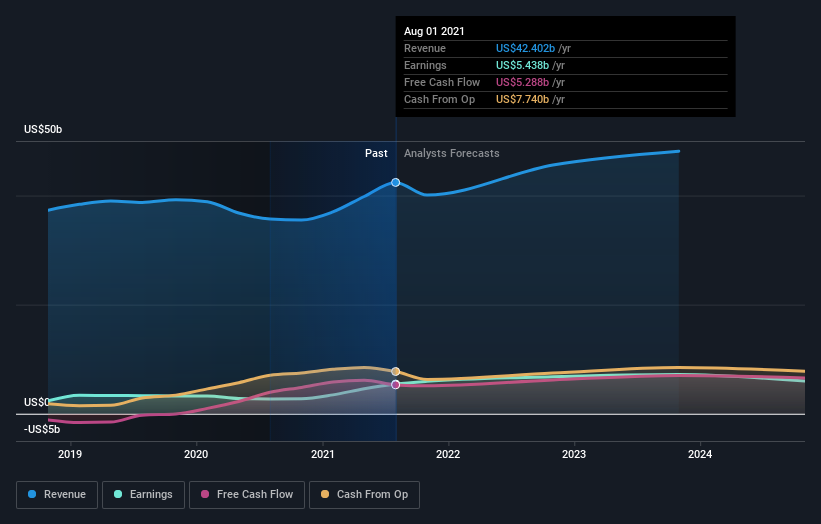Click the orange Cash From Op legend dot
Image resolution: width=821 pixels, height=524 pixels.
[x=325, y=494]
